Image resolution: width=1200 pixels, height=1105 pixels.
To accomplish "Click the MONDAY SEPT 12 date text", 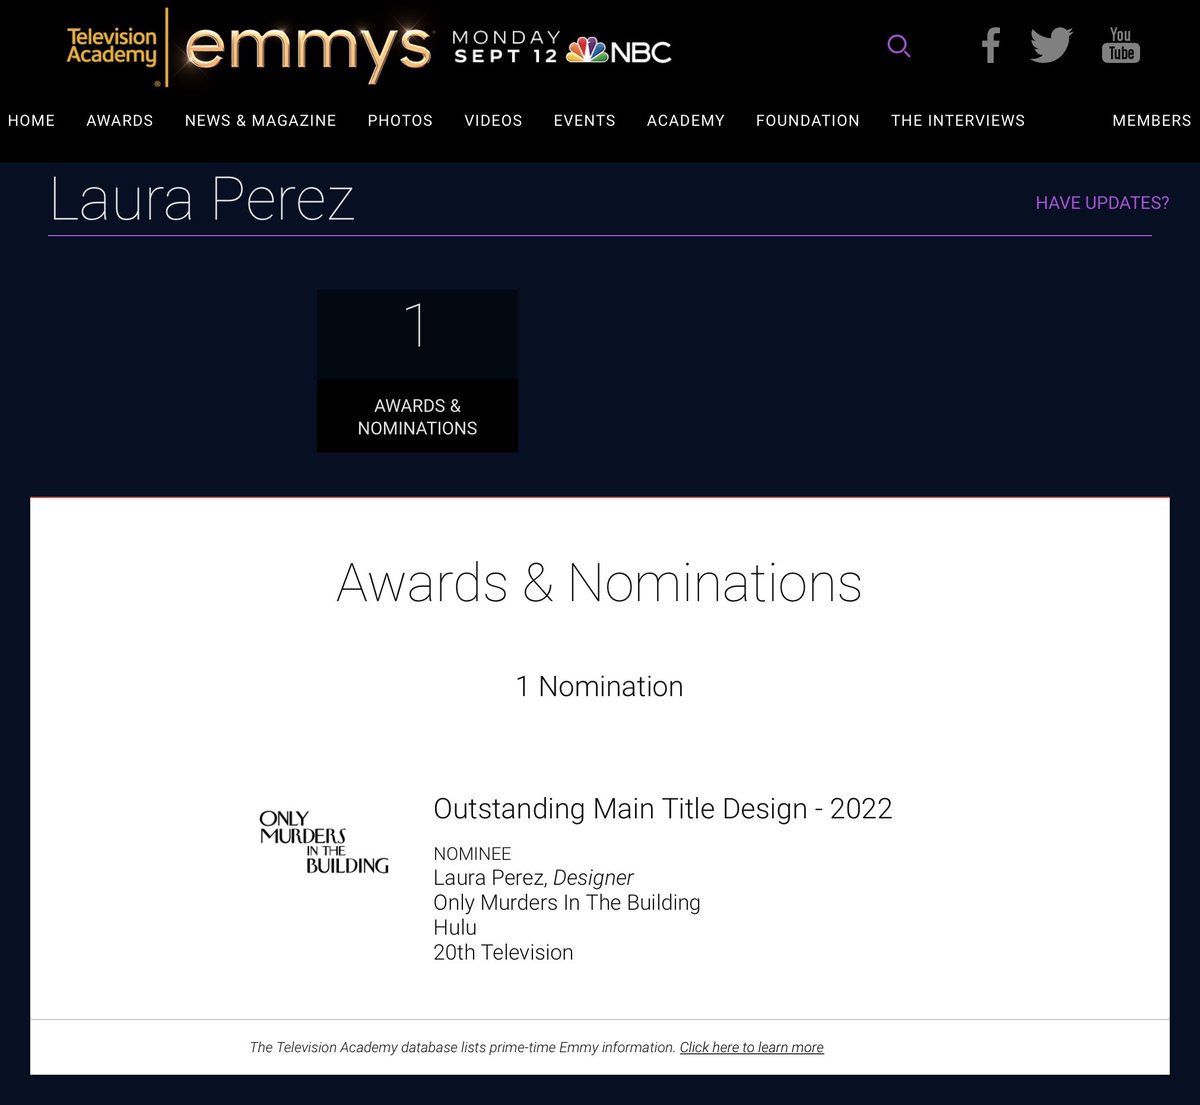I will coord(505,47).
